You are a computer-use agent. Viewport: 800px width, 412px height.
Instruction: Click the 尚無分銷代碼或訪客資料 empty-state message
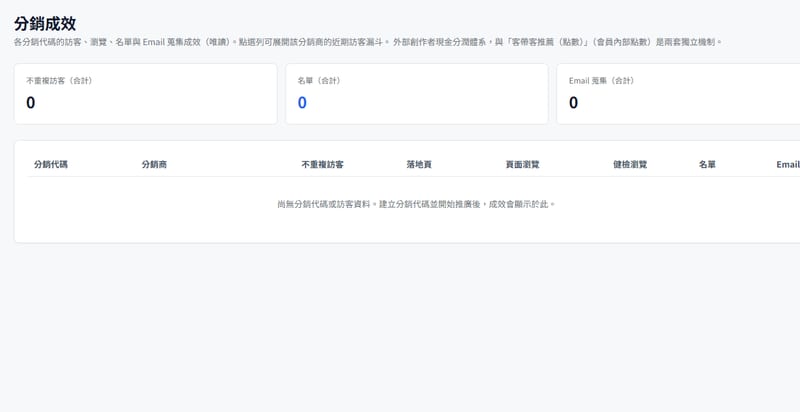click(416, 204)
